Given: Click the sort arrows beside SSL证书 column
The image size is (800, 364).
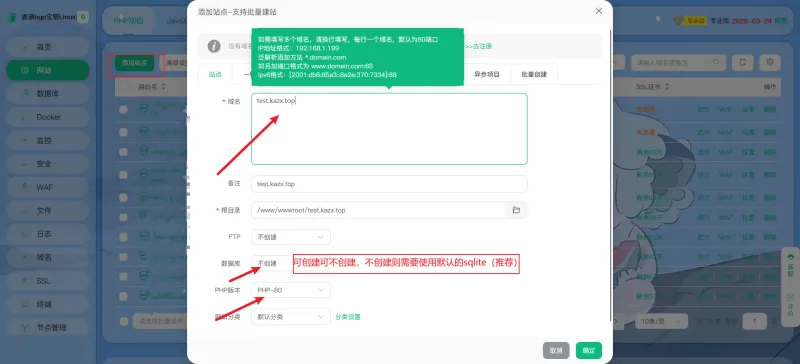Looking at the screenshot, I should coord(667,87).
